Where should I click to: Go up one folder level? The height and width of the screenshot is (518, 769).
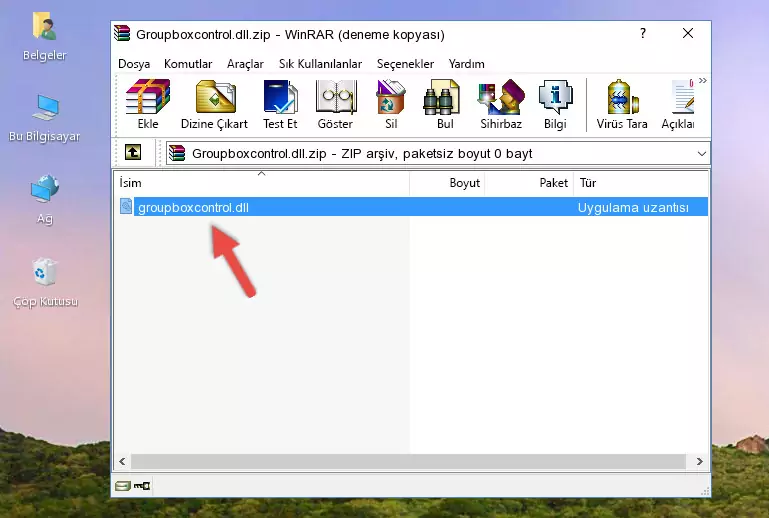click(133, 153)
